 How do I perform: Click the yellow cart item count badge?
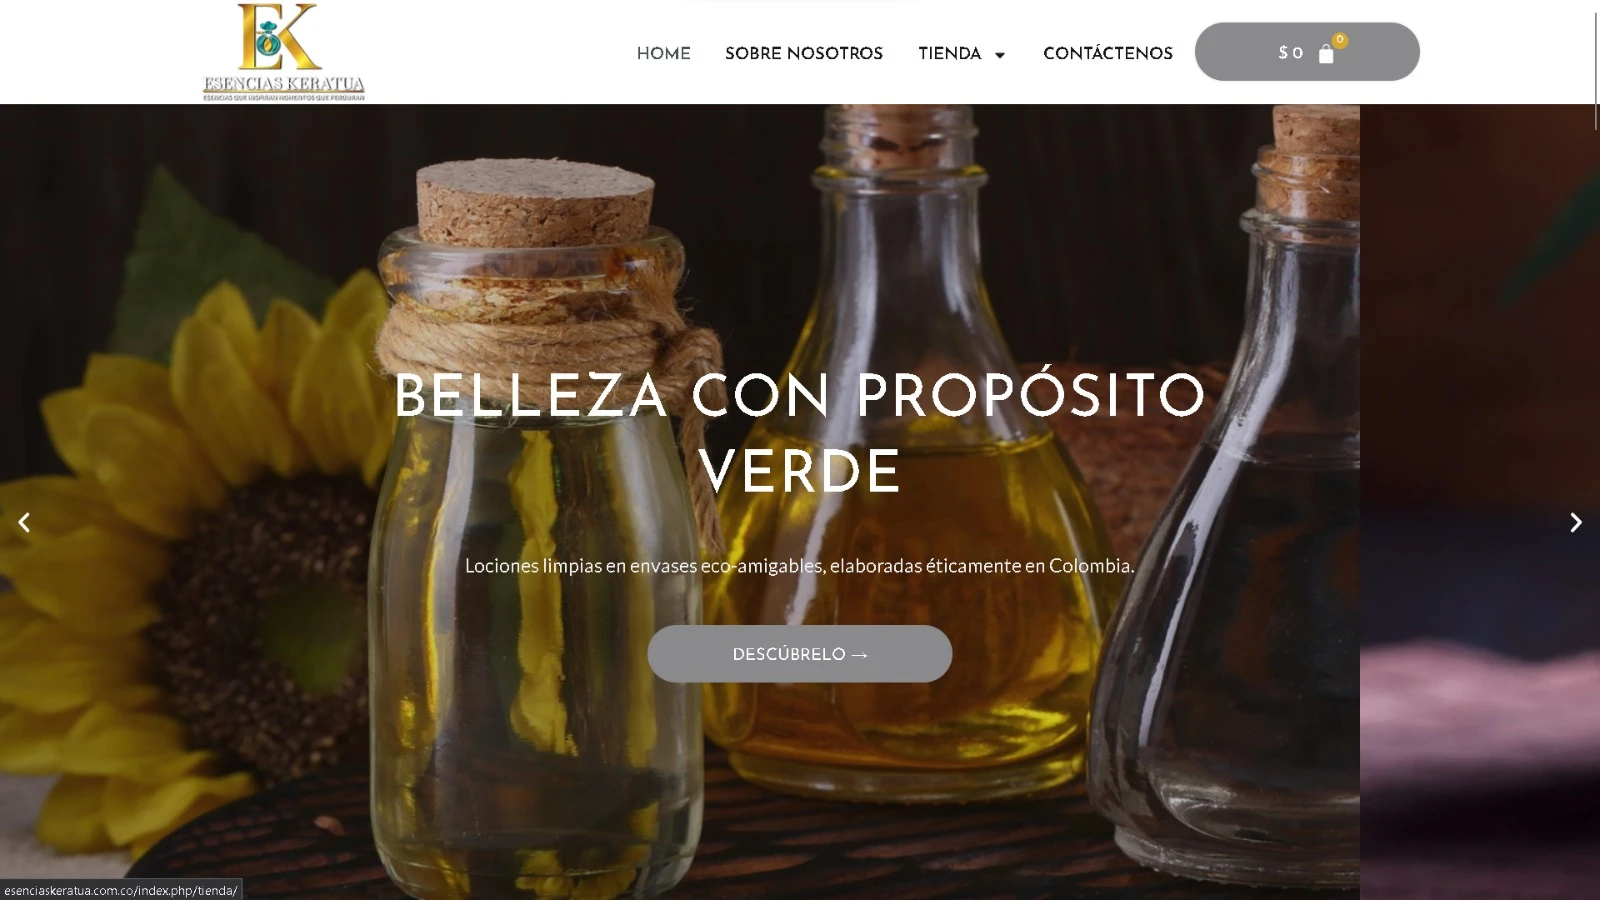pyautogui.click(x=1340, y=40)
